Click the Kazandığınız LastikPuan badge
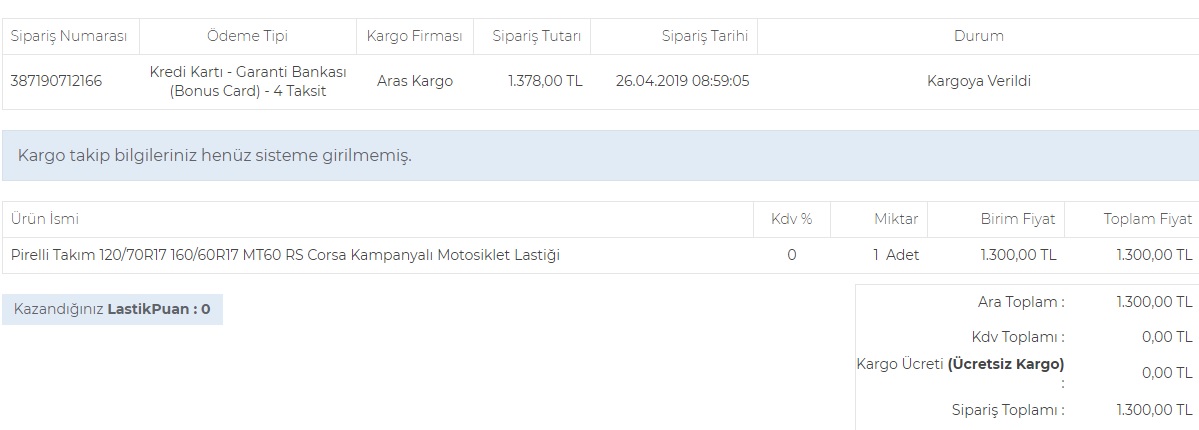Screen dimensions: 1199x430 112,309
